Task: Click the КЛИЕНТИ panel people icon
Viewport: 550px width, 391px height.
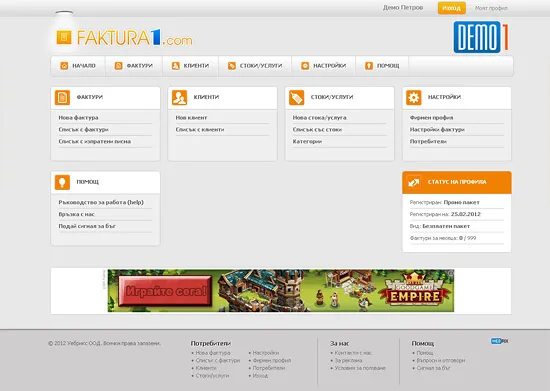Action: [180, 97]
